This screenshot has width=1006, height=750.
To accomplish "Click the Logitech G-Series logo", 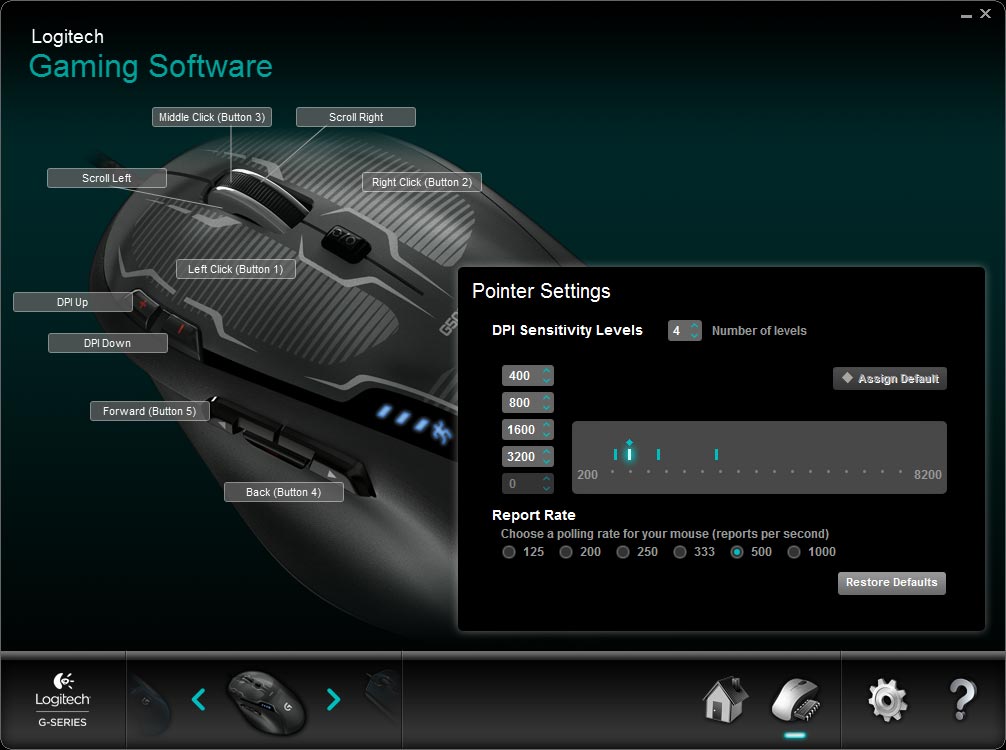I will (x=62, y=700).
